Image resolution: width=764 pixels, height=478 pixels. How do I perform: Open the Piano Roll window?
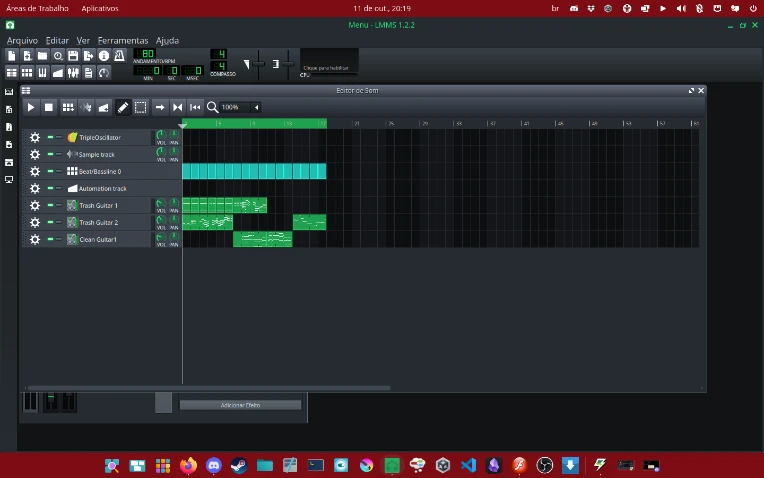pyautogui.click(x=42, y=73)
